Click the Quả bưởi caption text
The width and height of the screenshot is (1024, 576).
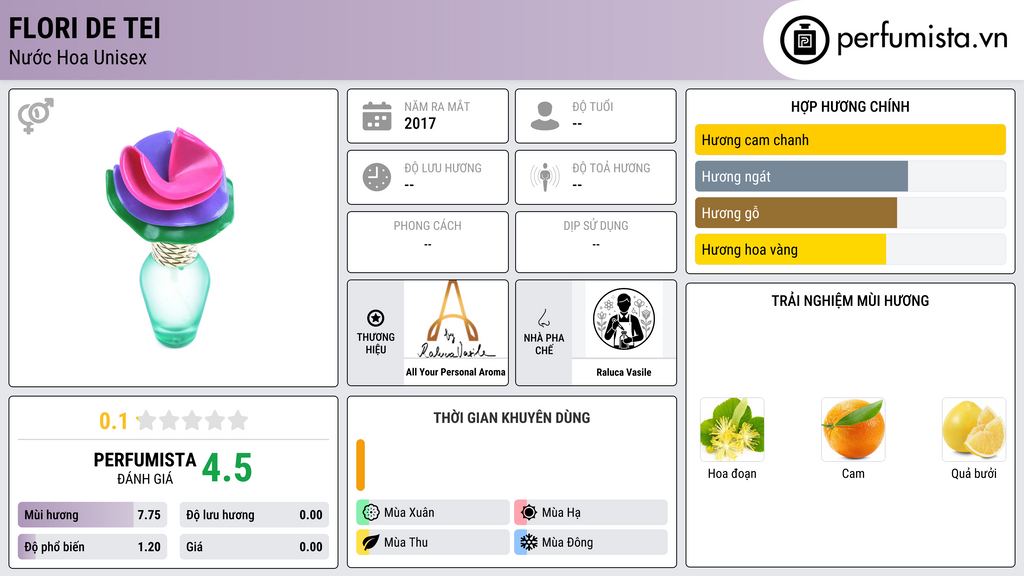[974, 473]
